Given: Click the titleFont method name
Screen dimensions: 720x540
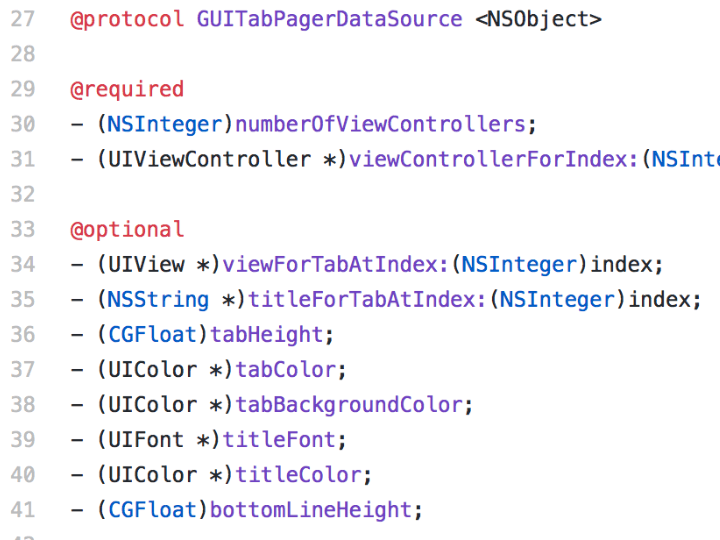Looking at the screenshot, I should (x=279, y=440).
